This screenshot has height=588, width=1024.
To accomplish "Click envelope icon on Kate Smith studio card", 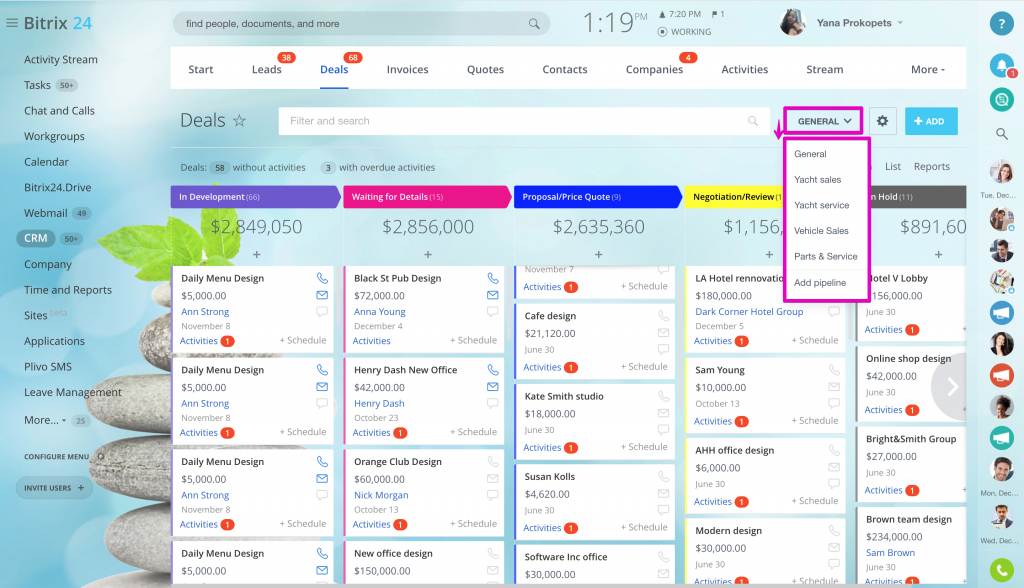I will 664,413.
